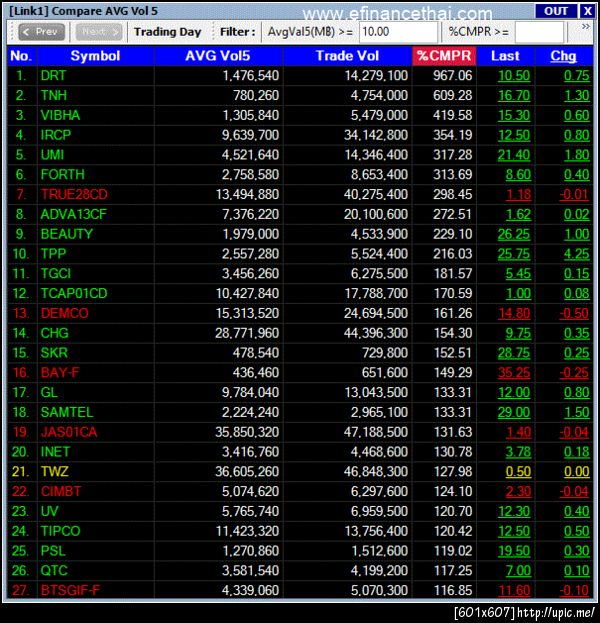
Task: Go to previous page with Prev button
Action: pyautogui.click(x=41, y=31)
